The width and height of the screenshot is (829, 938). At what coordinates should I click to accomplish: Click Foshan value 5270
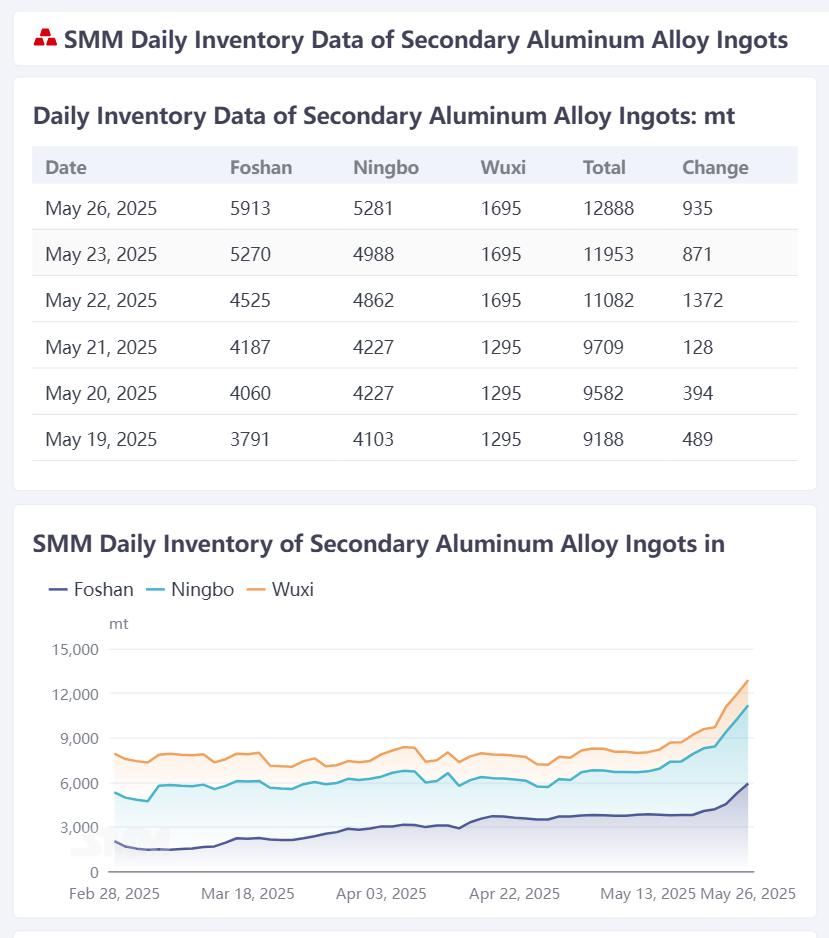250,254
